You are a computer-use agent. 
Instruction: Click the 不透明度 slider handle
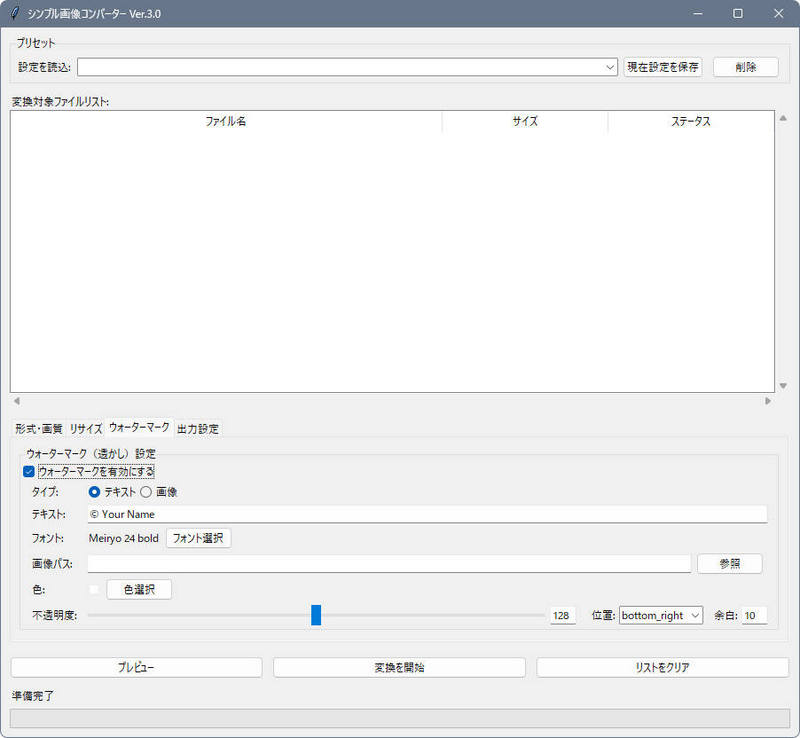(316, 615)
